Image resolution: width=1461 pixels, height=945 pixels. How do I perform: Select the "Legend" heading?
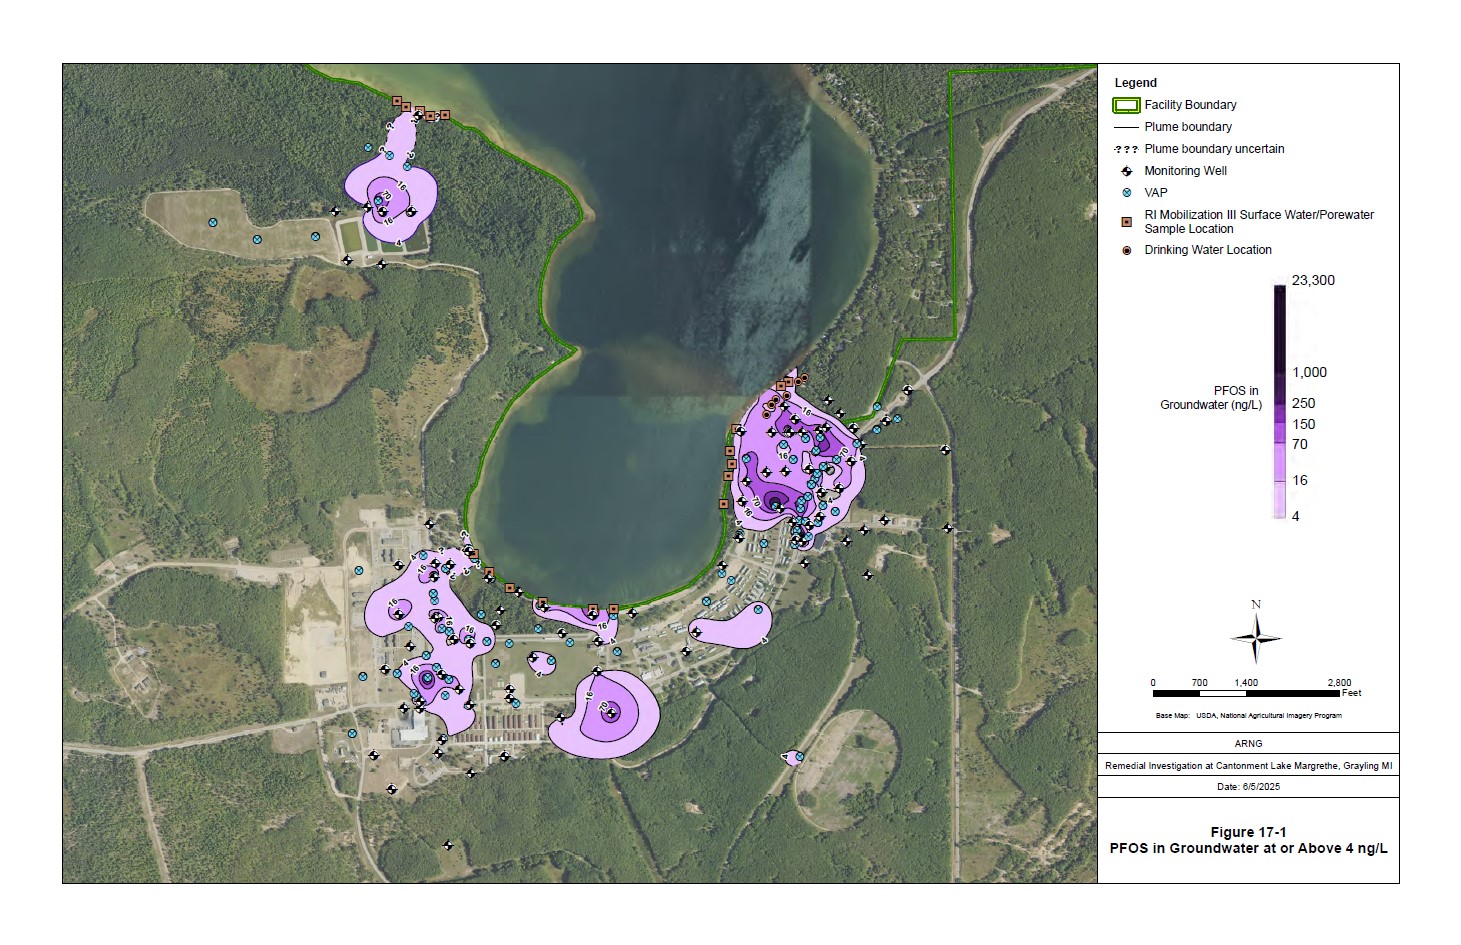tap(1136, 83)
